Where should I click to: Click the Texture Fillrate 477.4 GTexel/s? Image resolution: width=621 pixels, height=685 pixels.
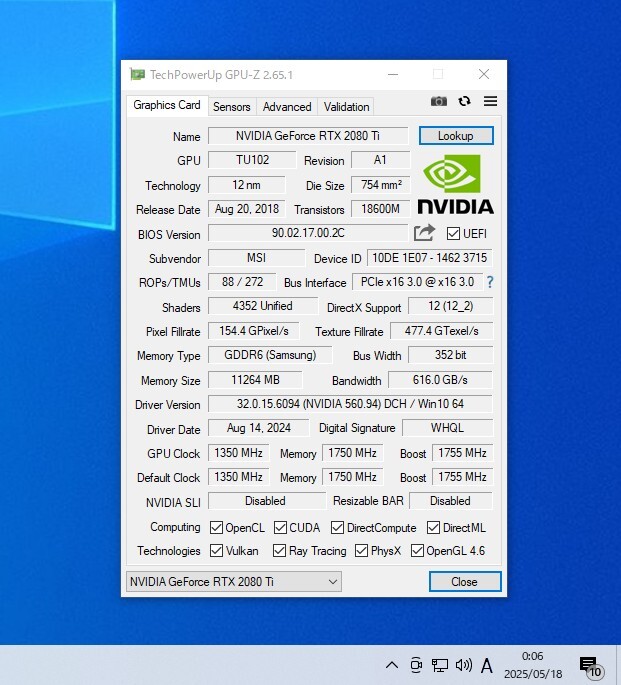coord(442,331)
